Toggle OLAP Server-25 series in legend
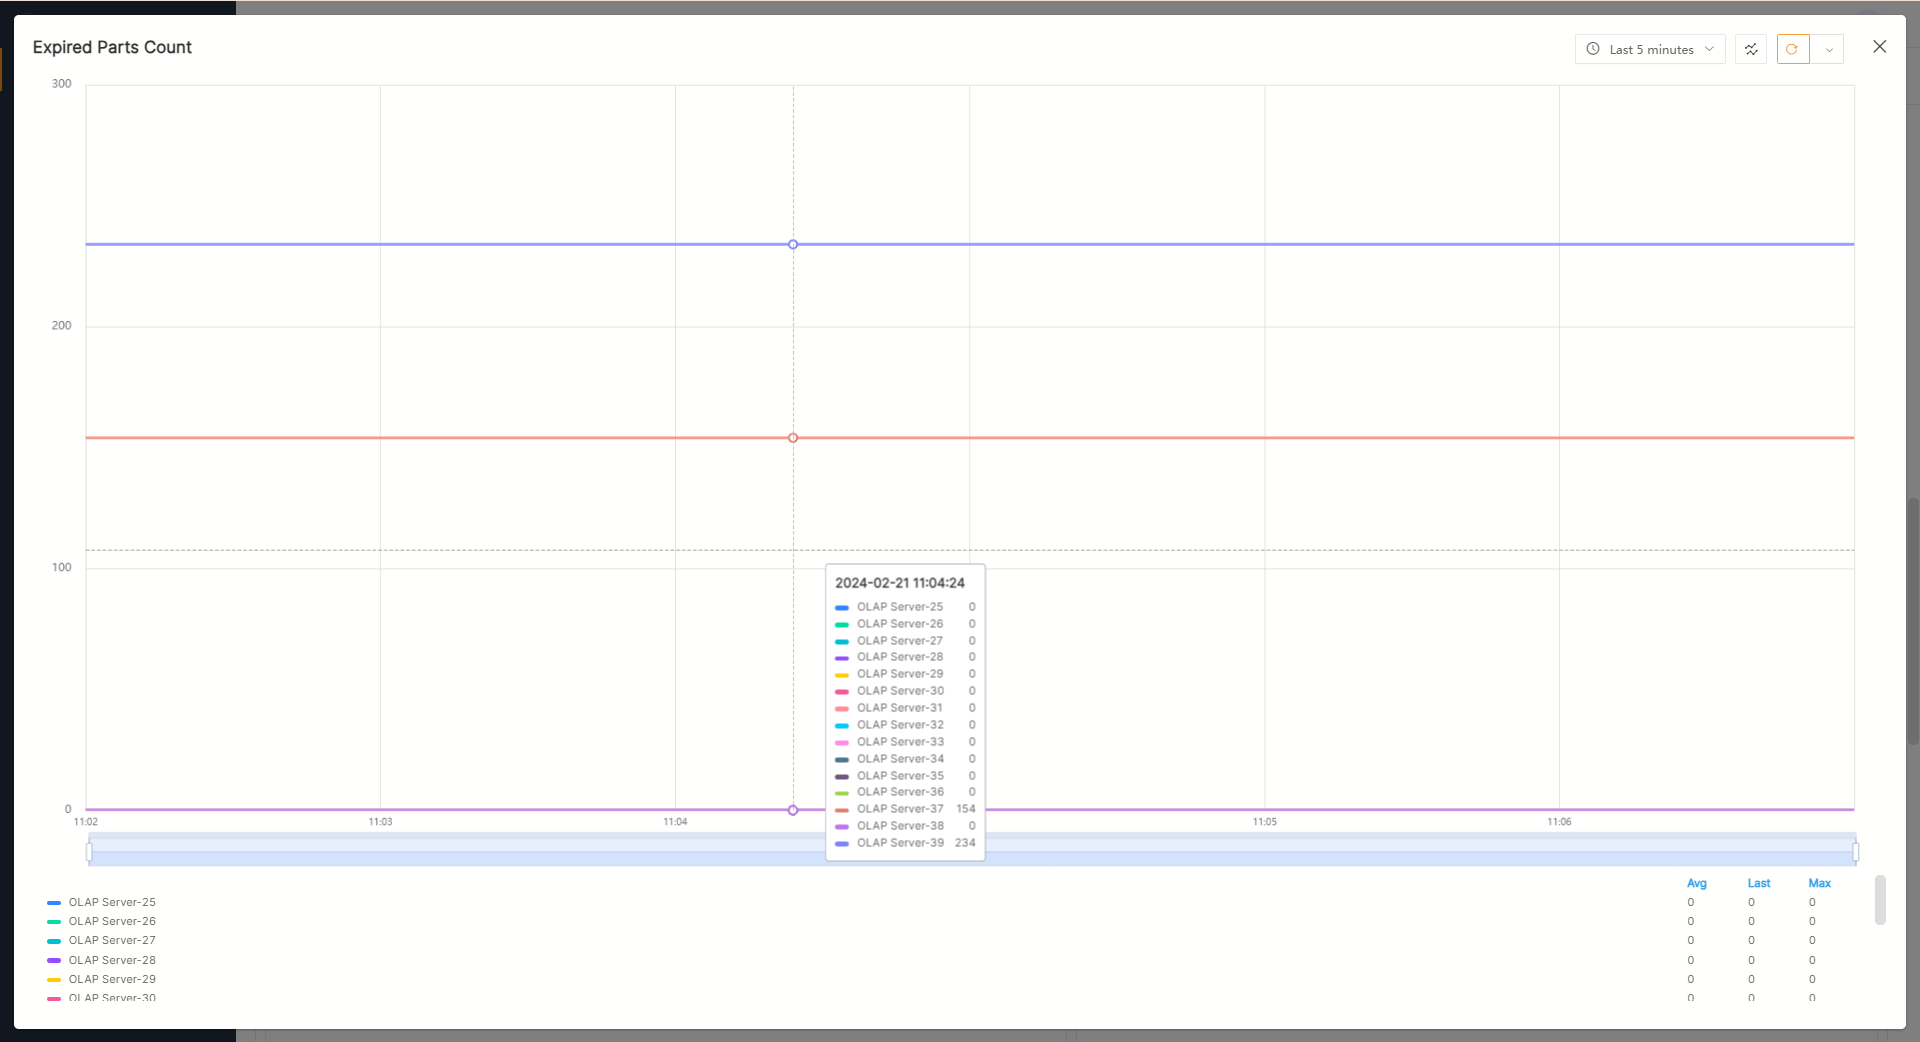Image resolution: width=1920 pixels, height=1042 pixels. tap(111, 902)
